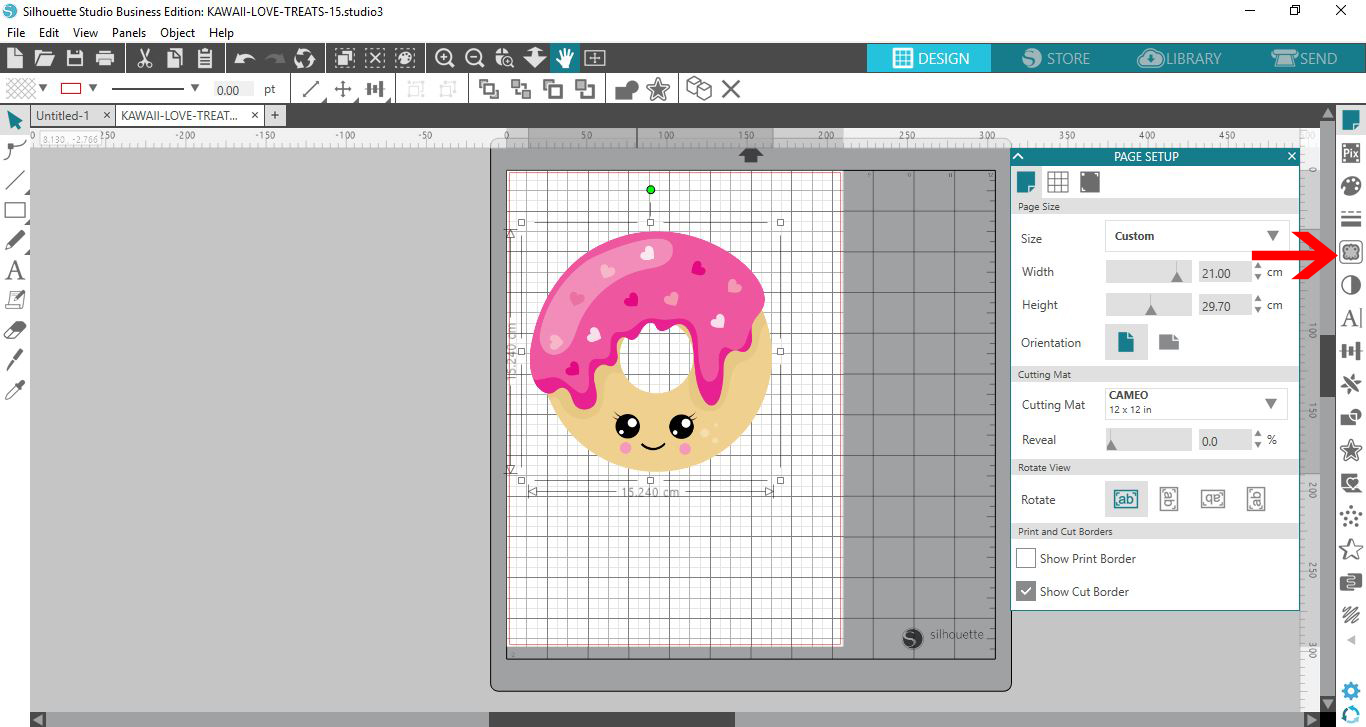Screen dimensions: 1366x727
Task: Open the Pix panel icon
Action: [1351, 153]
